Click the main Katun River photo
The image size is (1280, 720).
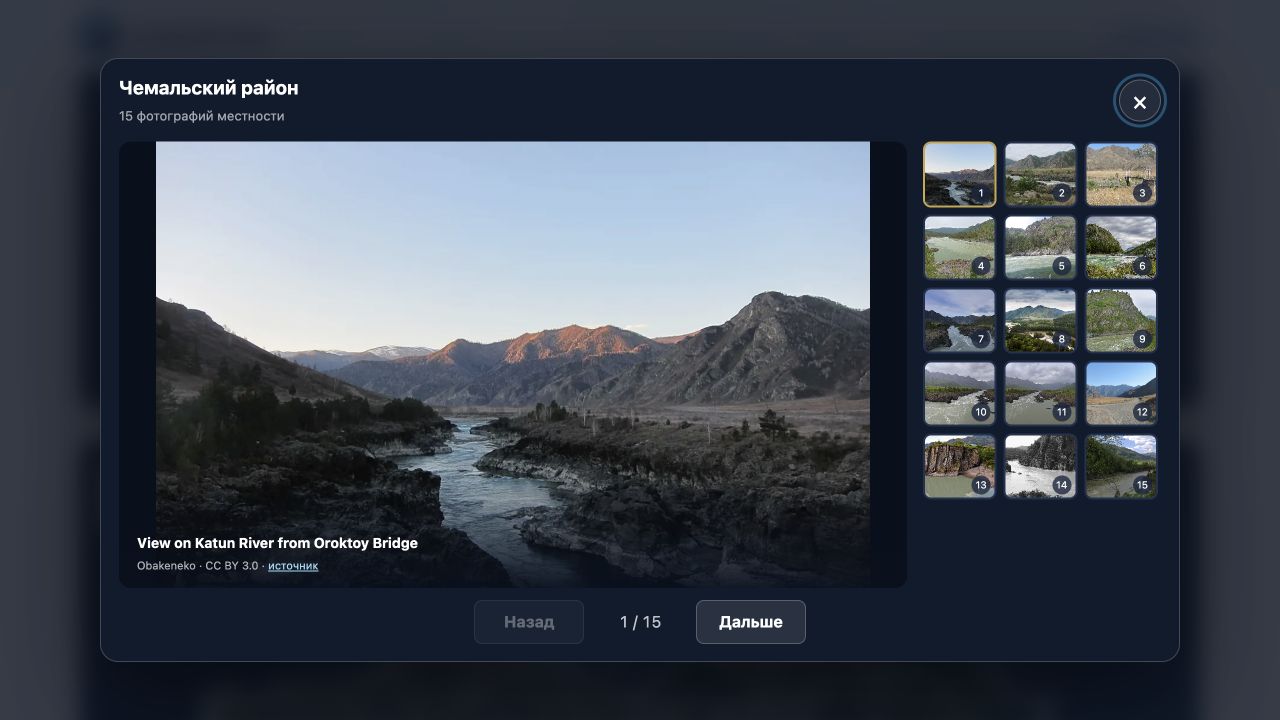[x=513, y=364]
